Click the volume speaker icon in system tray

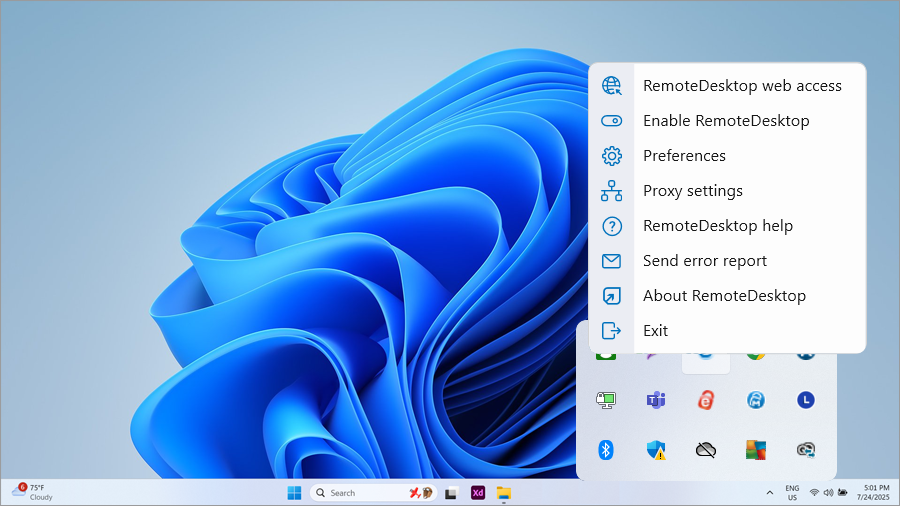pos(828,492)
